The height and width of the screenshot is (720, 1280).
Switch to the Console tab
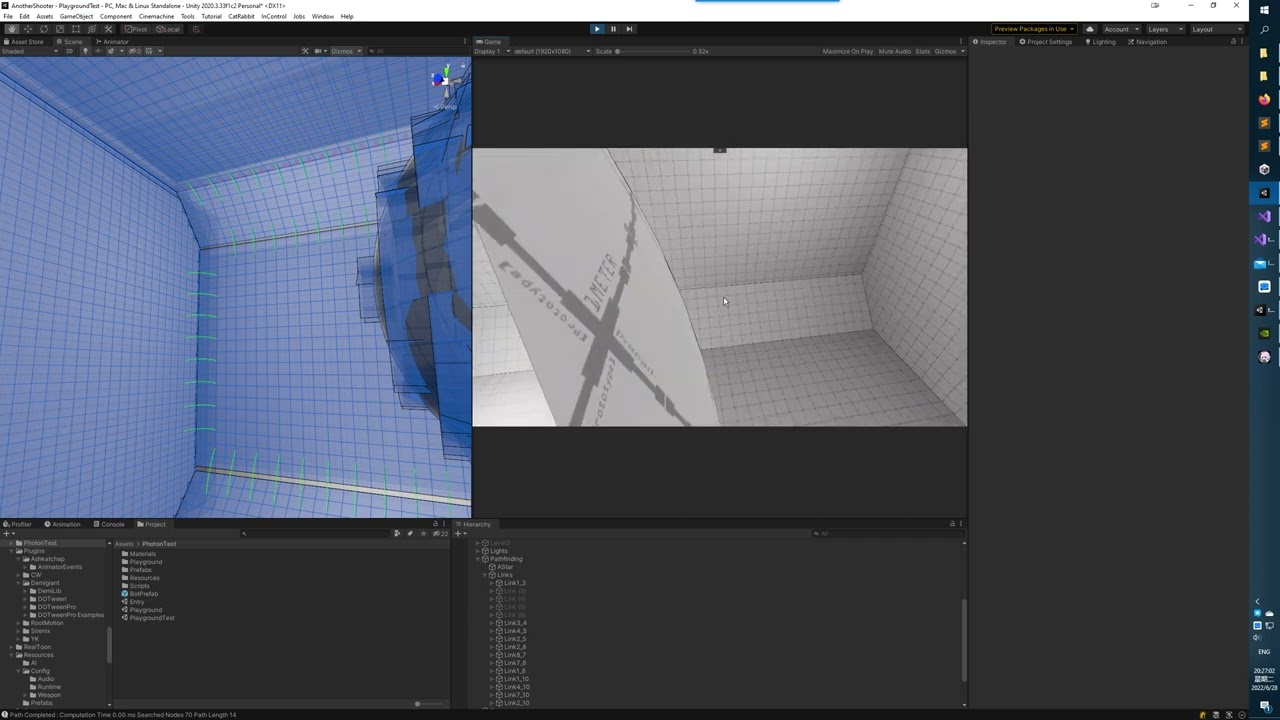109,524
